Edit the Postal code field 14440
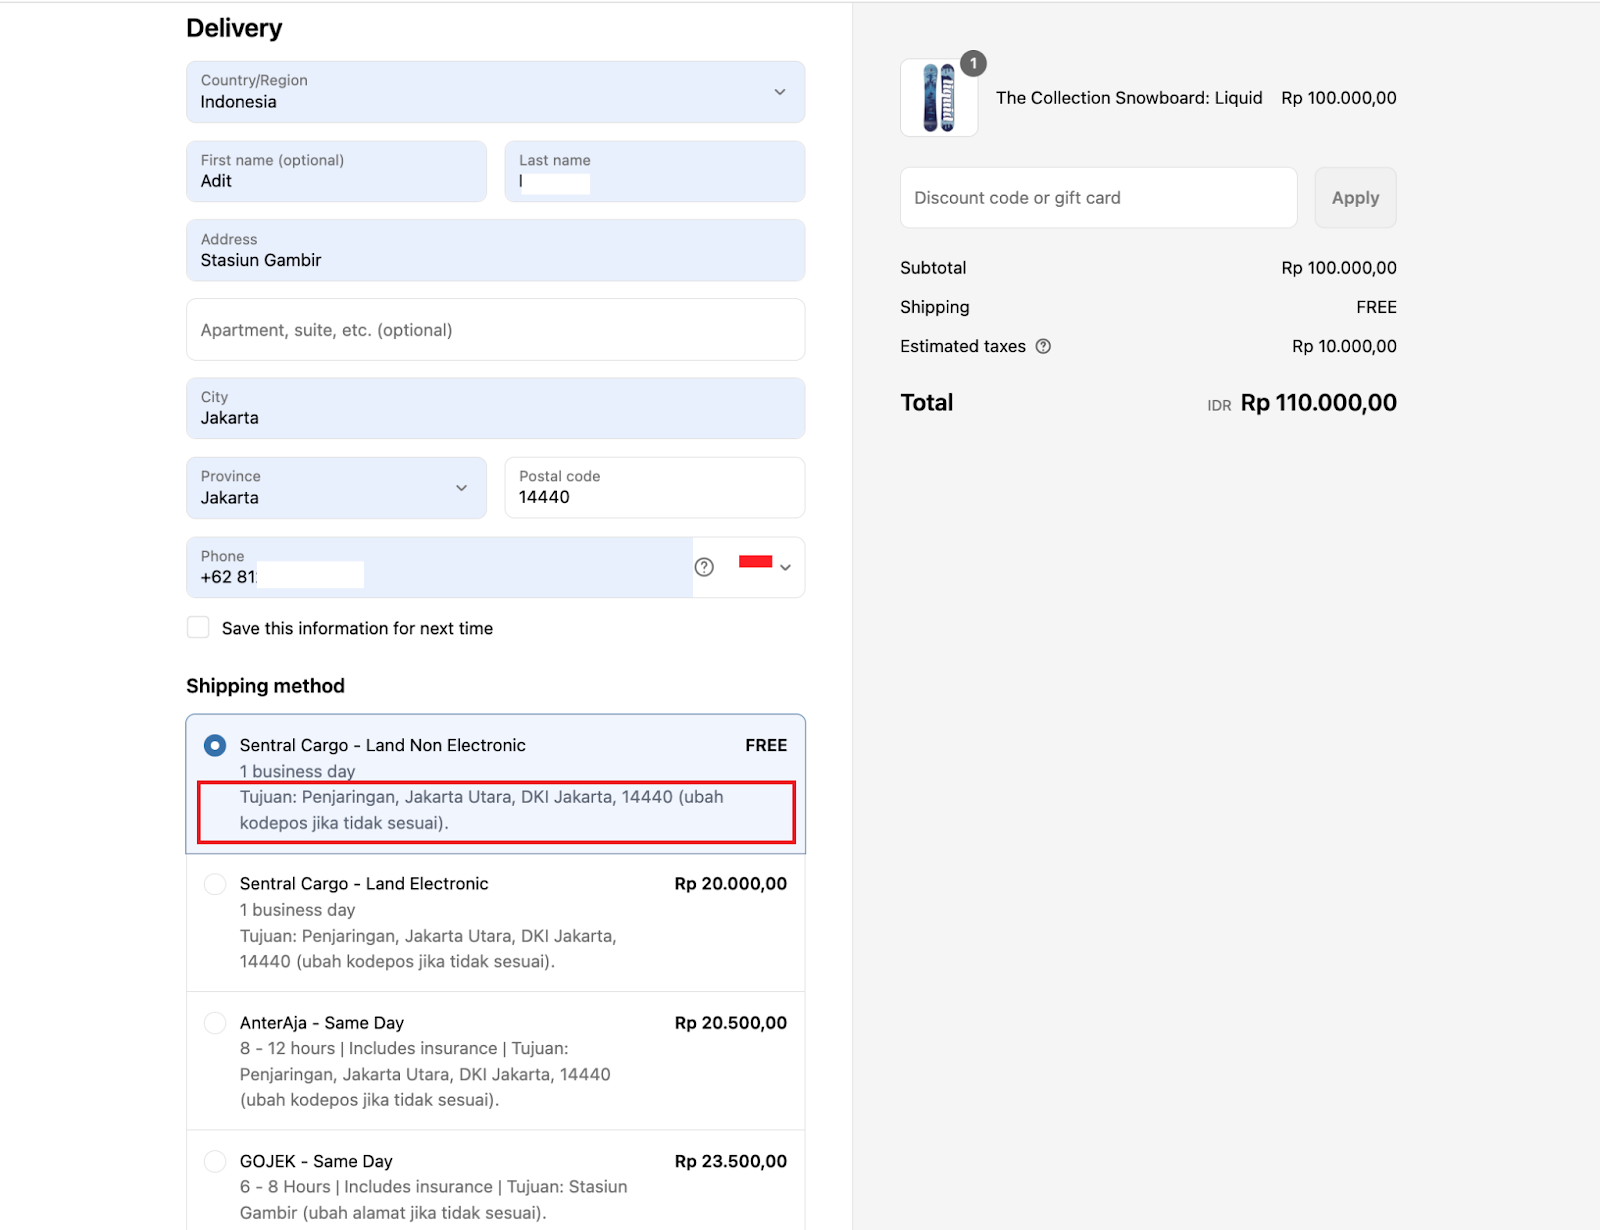Screen dimensions: 1600x1230 click(655, 488)
